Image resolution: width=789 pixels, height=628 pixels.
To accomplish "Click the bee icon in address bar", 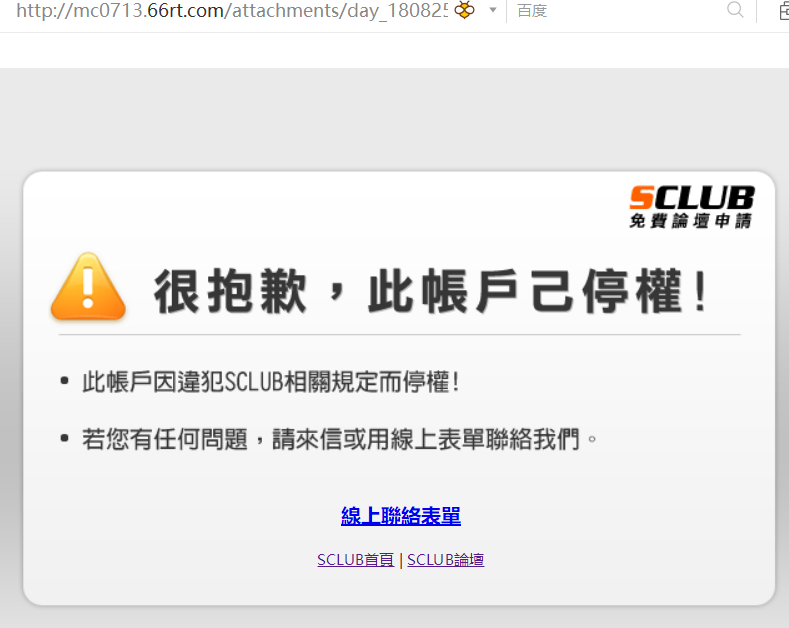I will point(464,10).
